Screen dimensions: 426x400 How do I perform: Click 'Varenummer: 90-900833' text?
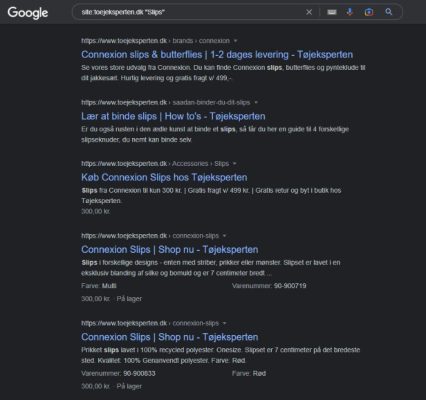point(118,373)
